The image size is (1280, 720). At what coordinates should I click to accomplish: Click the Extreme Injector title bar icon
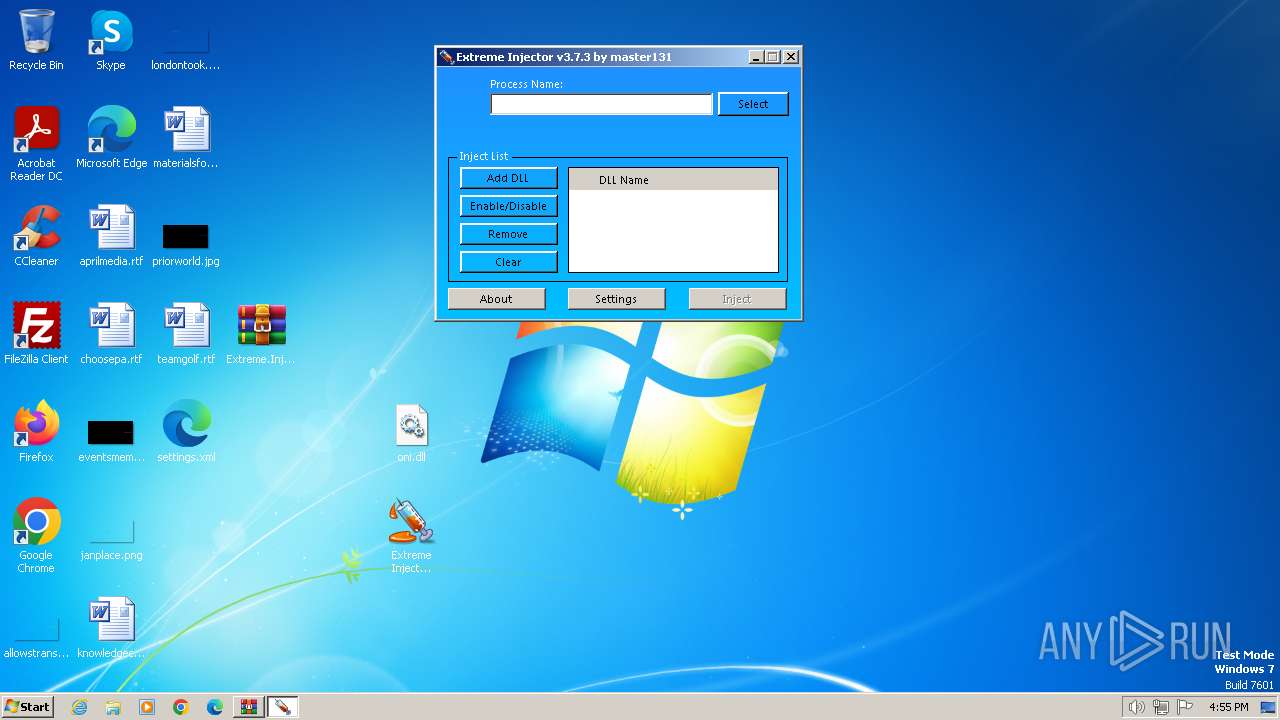point(447,57)
